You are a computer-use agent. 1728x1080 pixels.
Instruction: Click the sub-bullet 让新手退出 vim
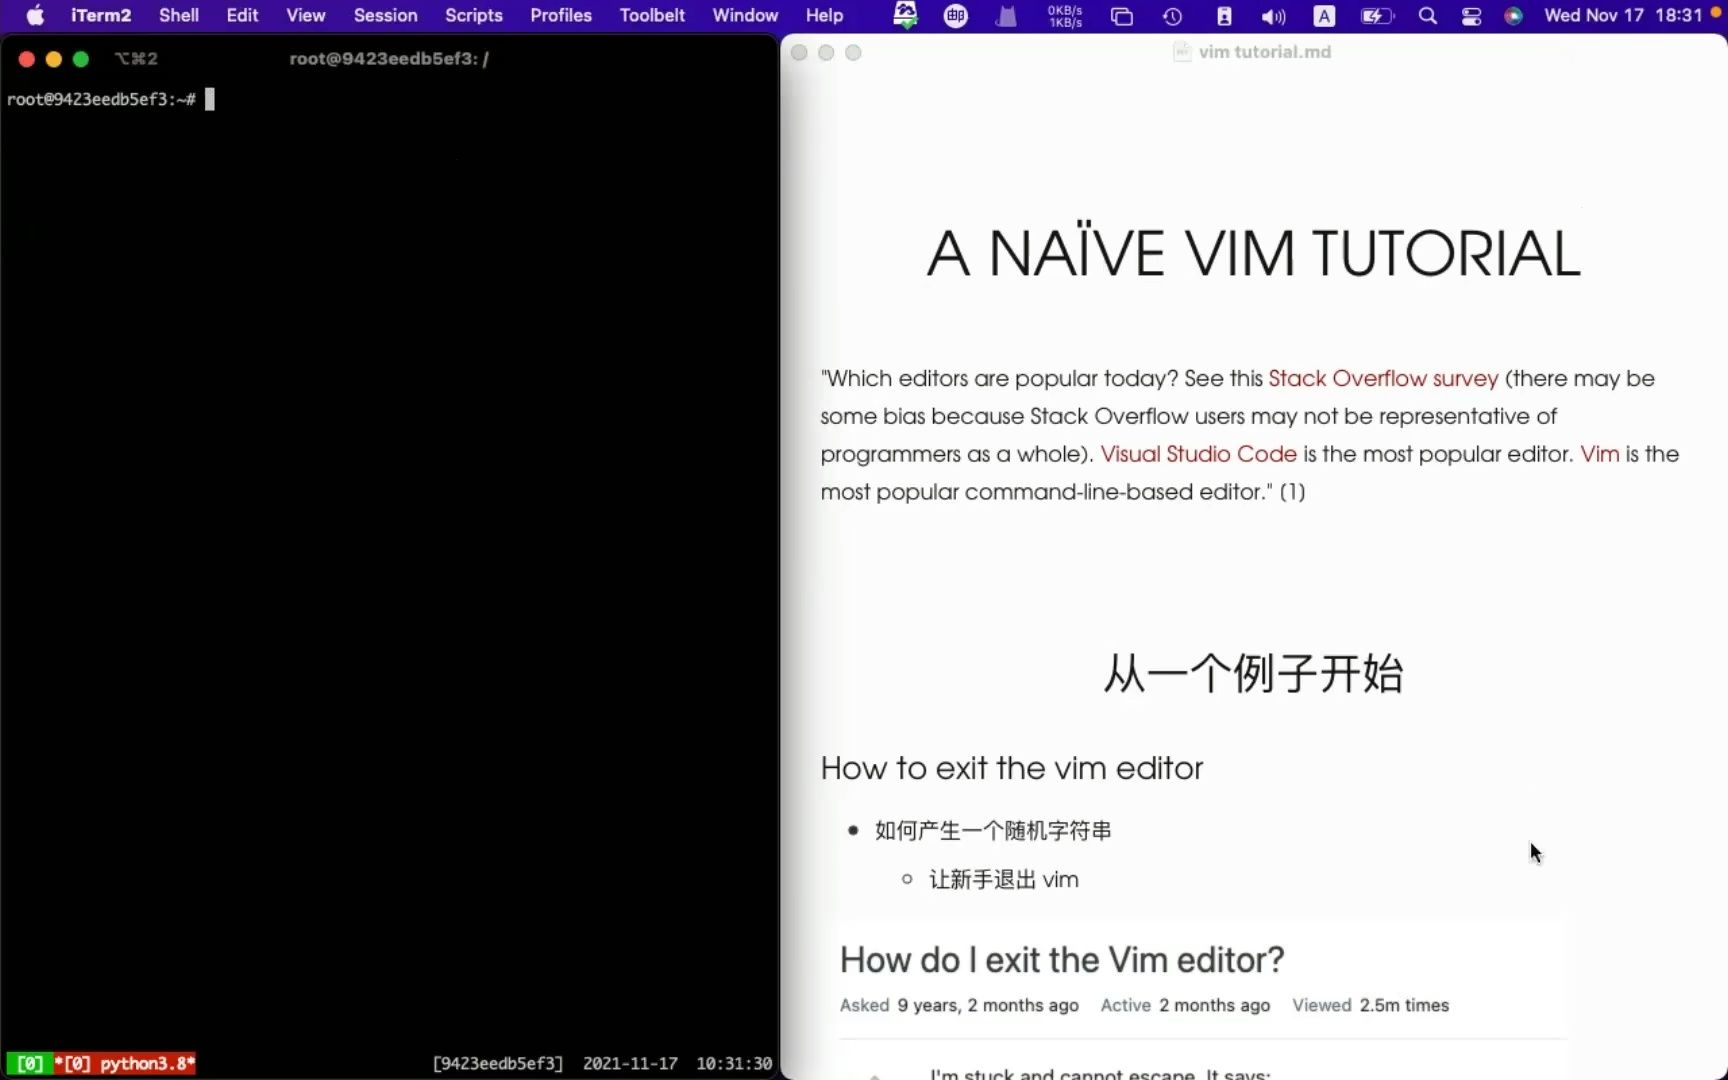(1004, 879)
